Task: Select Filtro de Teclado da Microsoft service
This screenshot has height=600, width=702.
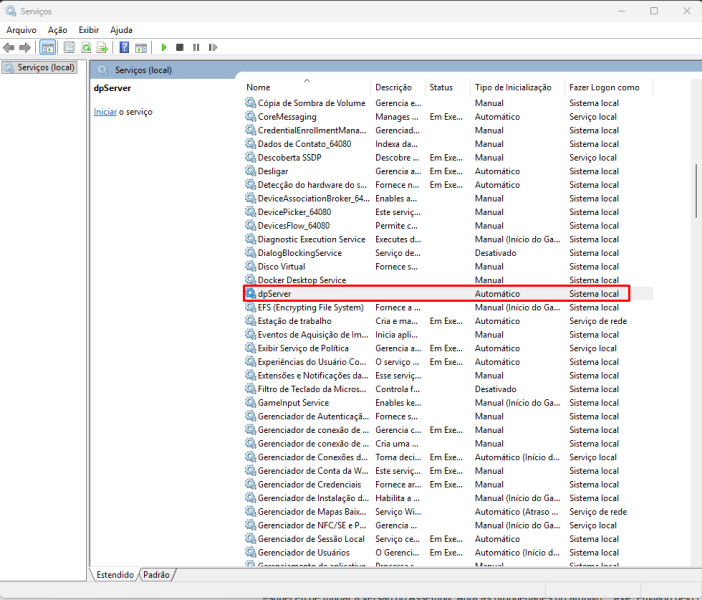Action: (x=448, y=389)
